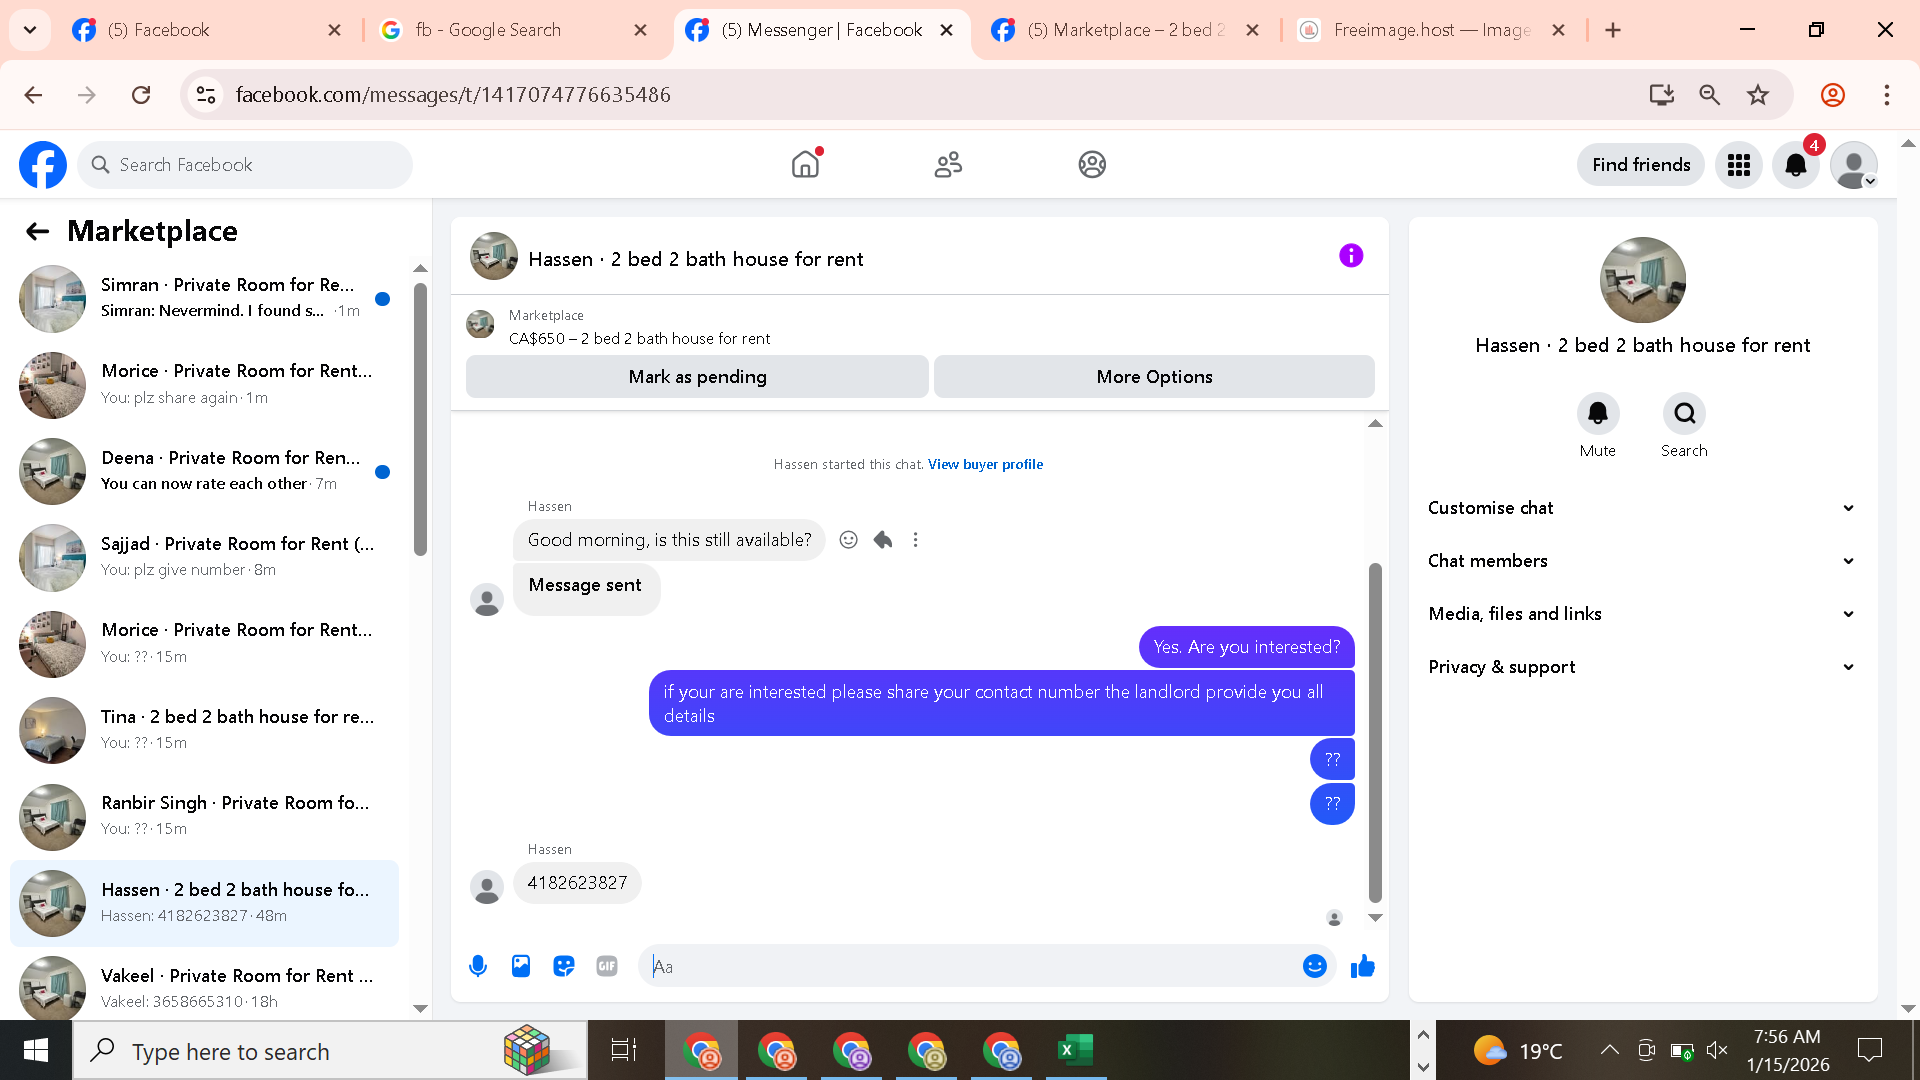Expand Privacy & support section
The image size is (1920, 1080).
[1641, 667]
